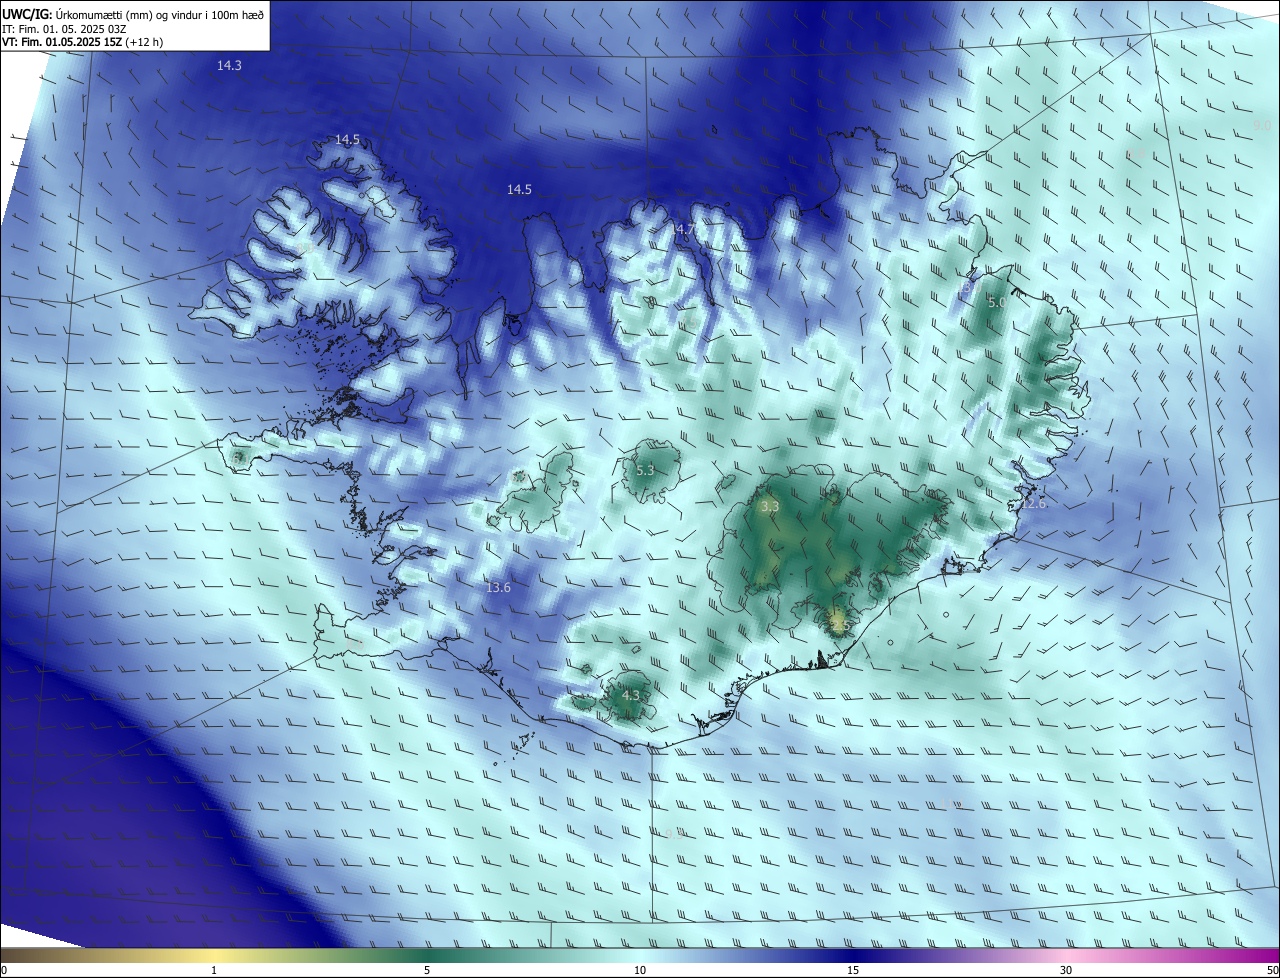1280x978 pixels.
Task: Select the initial time line 'IT: Fim. 01. 05. 2025 03Z'
Action: [64, 28]
